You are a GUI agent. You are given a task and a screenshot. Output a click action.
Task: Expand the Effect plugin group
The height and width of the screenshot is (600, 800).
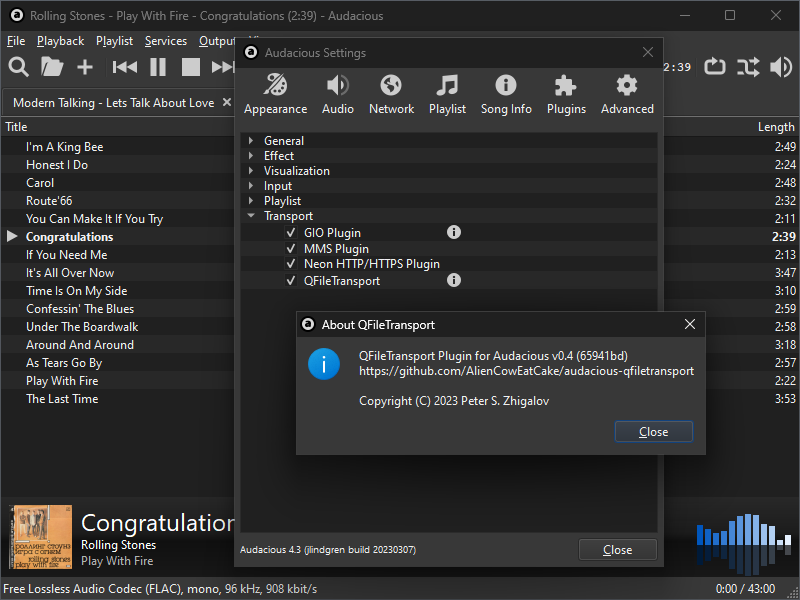(251, 156)
